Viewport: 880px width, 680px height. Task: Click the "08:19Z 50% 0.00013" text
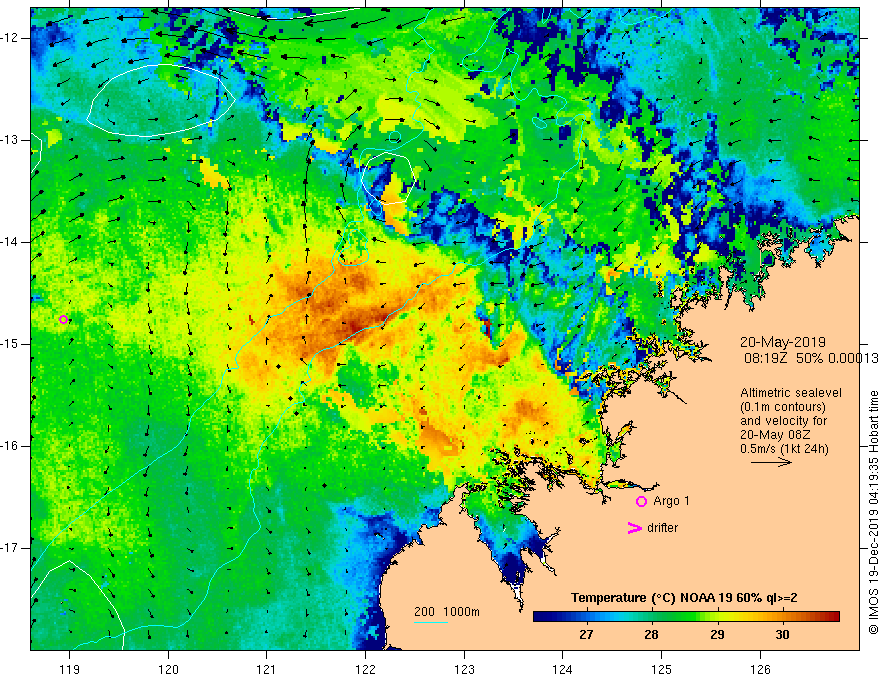[810, 358]
